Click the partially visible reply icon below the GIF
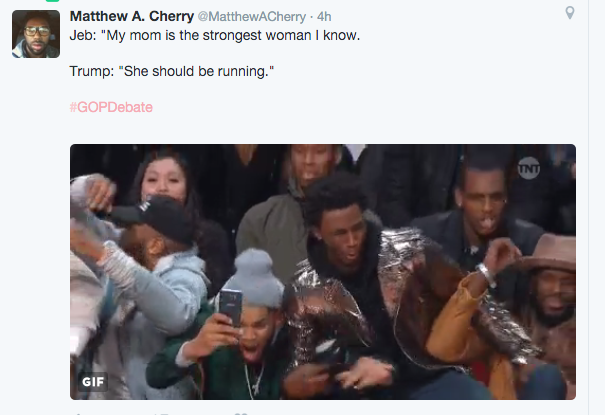 (78, 412)
